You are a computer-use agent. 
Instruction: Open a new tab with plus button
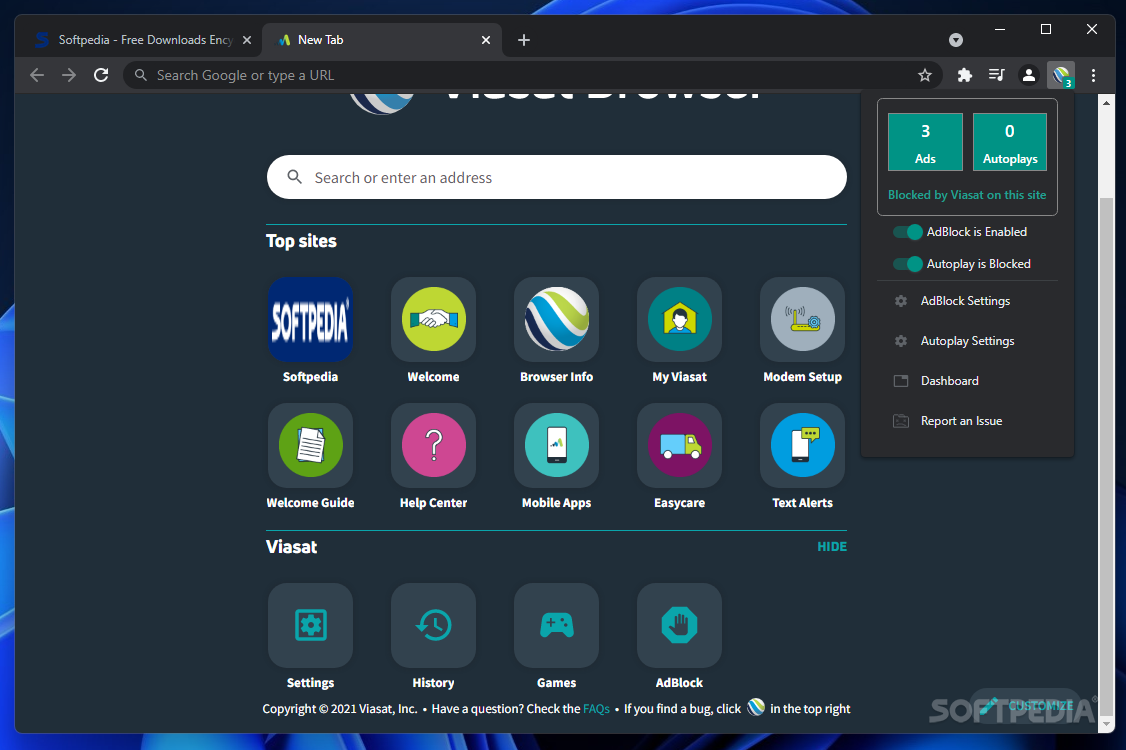(524, 40)
